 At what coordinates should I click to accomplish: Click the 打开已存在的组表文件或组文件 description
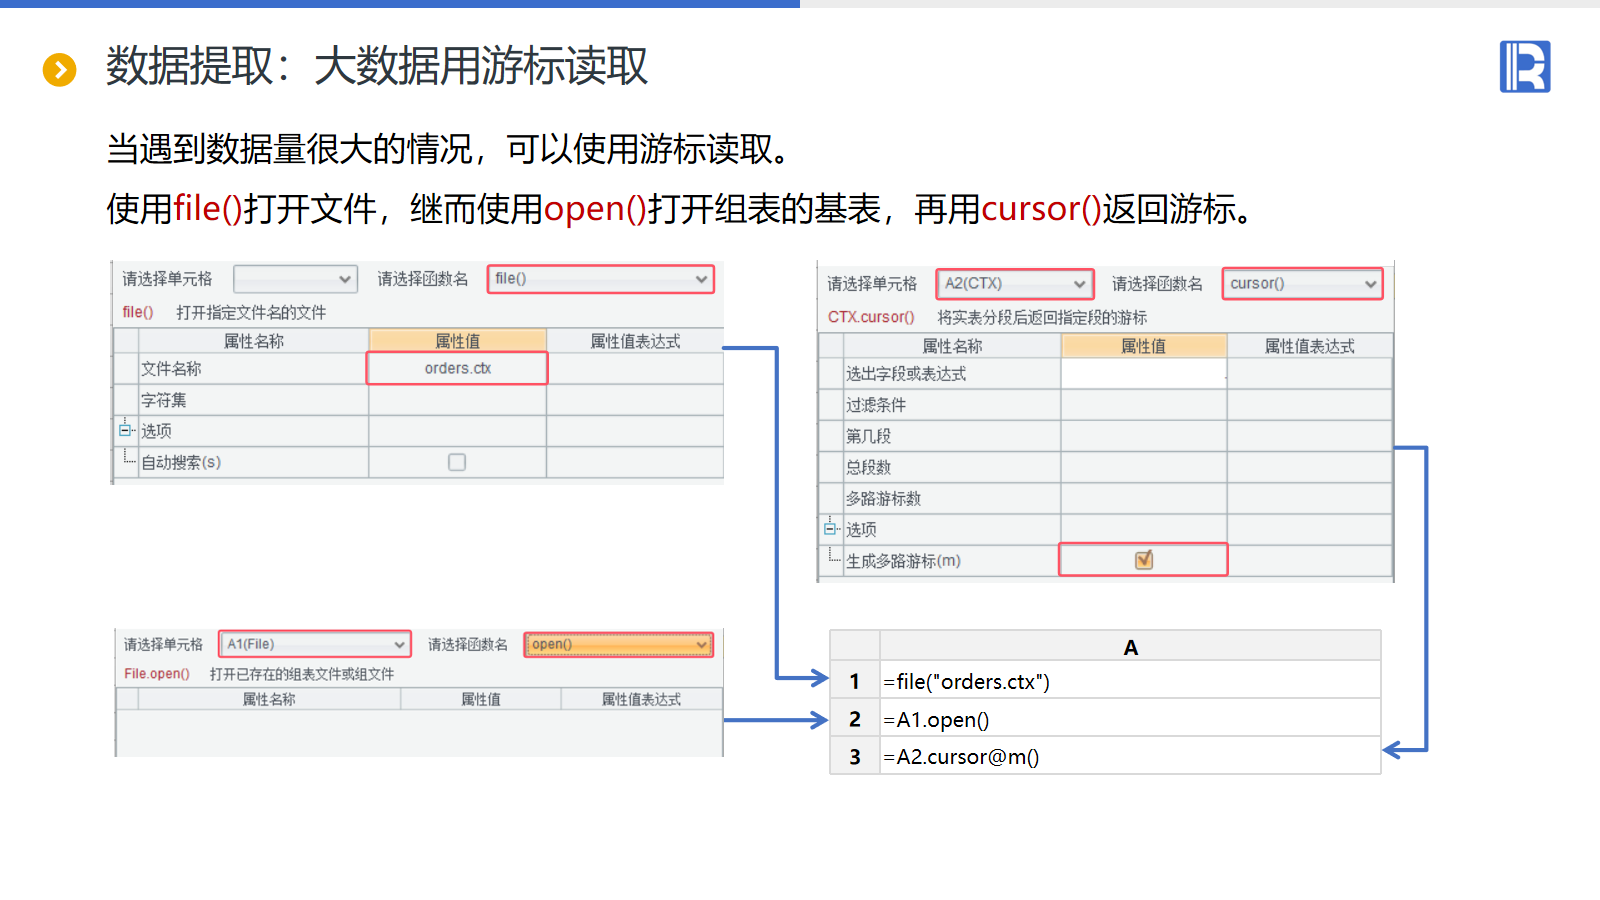[302, 674]
